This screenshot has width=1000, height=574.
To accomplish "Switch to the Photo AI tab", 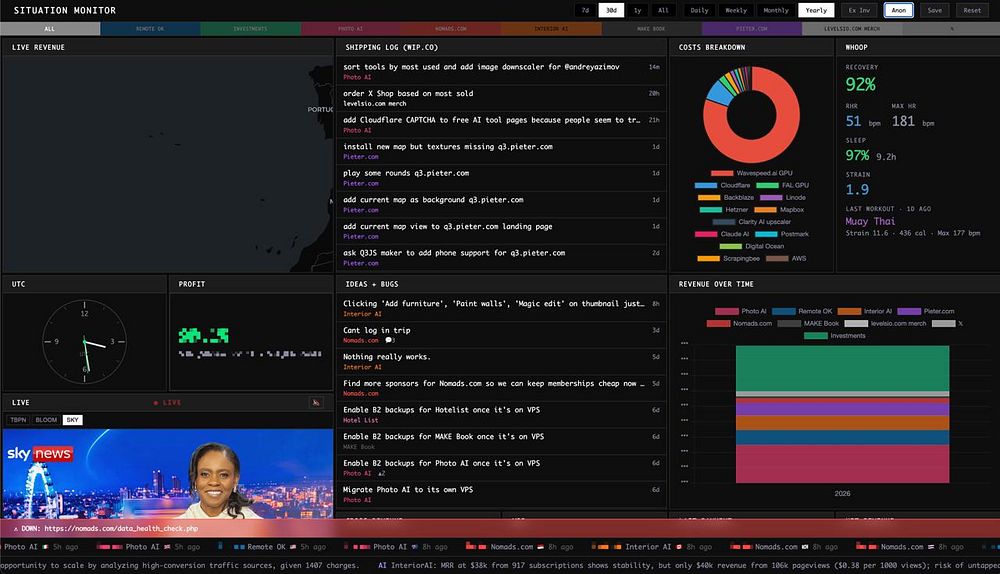I will (x=350, y=29).
